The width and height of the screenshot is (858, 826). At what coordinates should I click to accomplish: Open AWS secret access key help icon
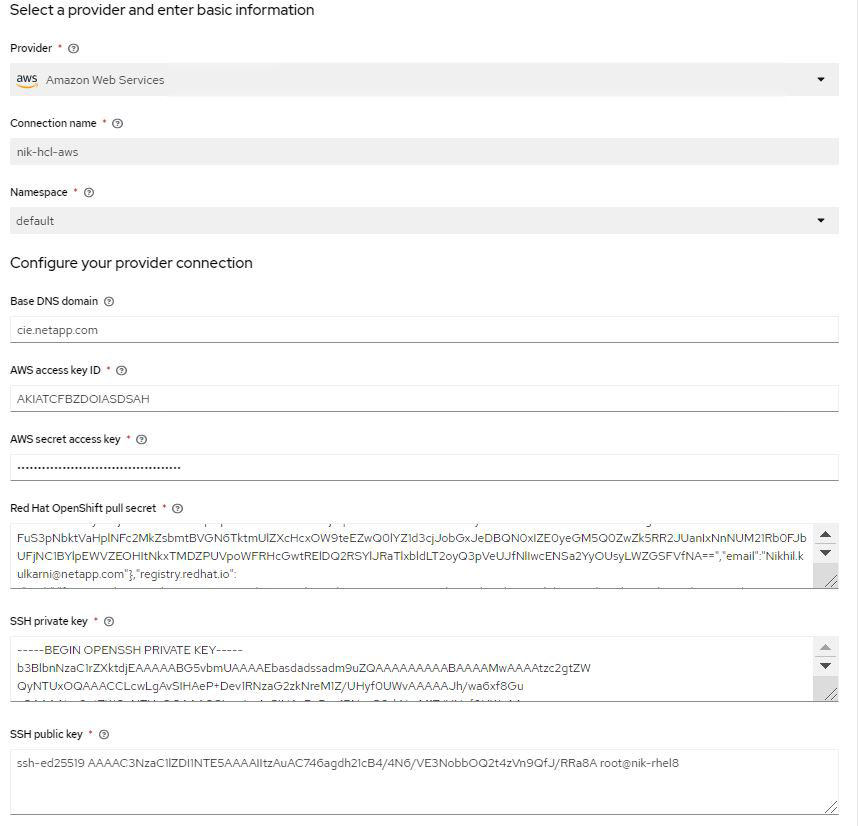tap(141, 439)
